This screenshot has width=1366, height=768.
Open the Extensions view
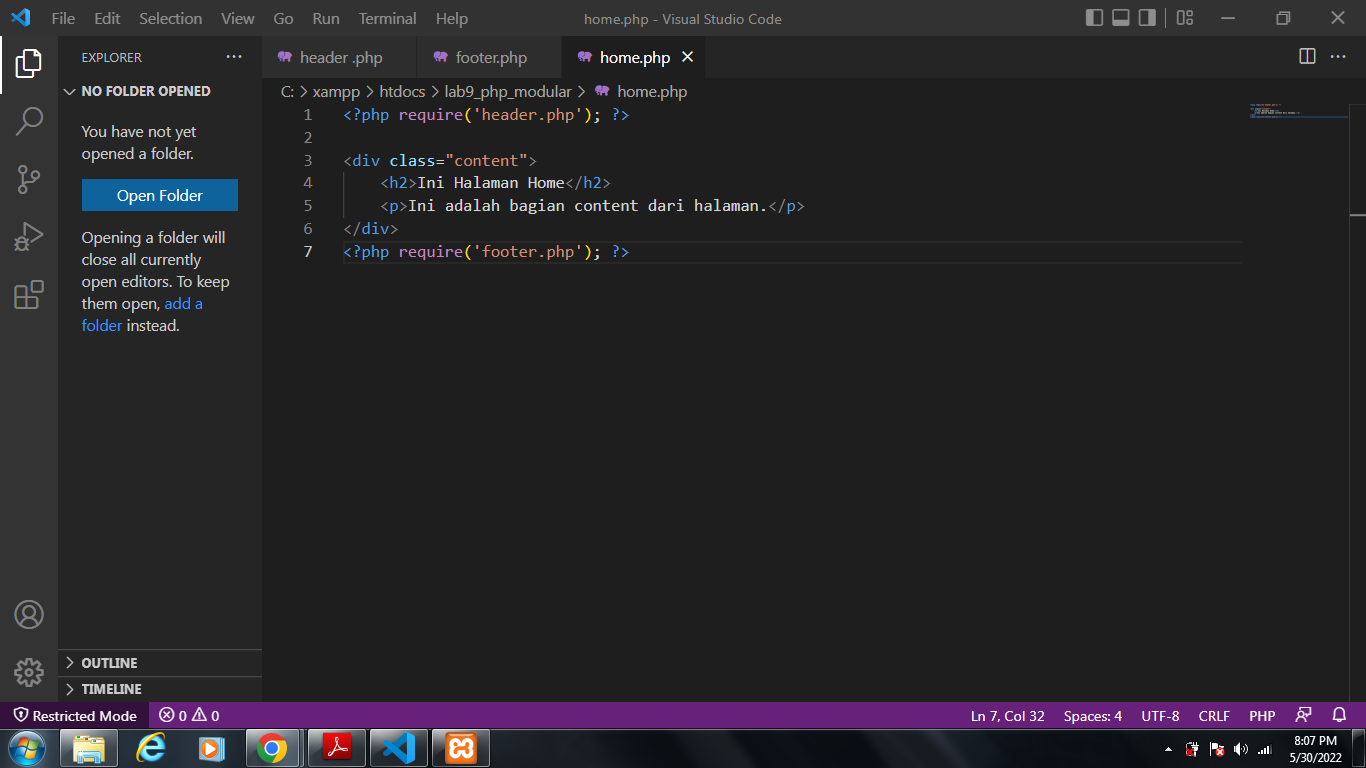[x=29, y=294]
